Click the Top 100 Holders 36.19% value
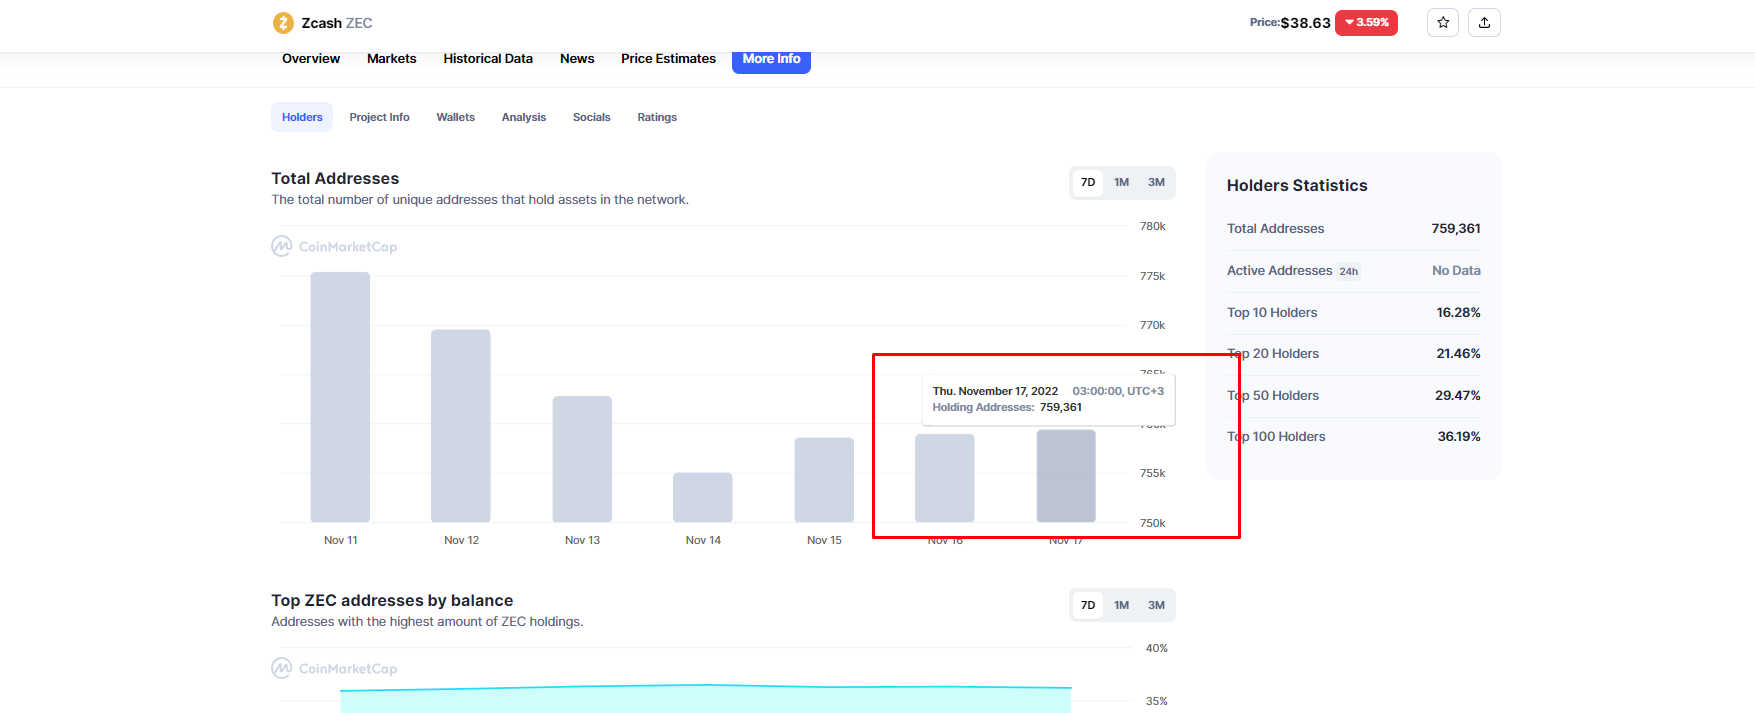This screenshot has width=1755, height=713. pos(1459,436)
